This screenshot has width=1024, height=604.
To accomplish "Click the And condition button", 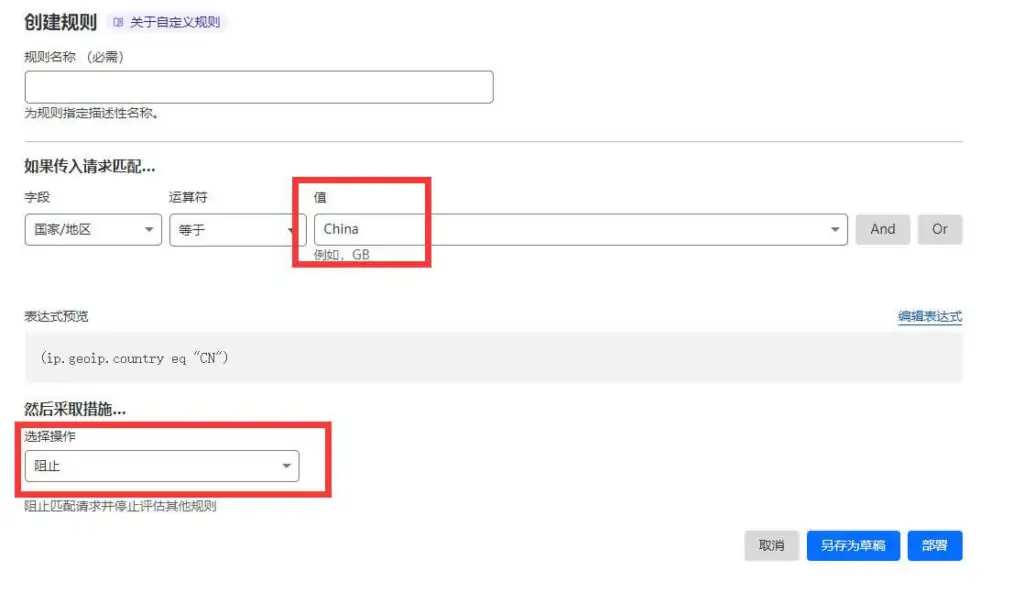I will 882,229.
